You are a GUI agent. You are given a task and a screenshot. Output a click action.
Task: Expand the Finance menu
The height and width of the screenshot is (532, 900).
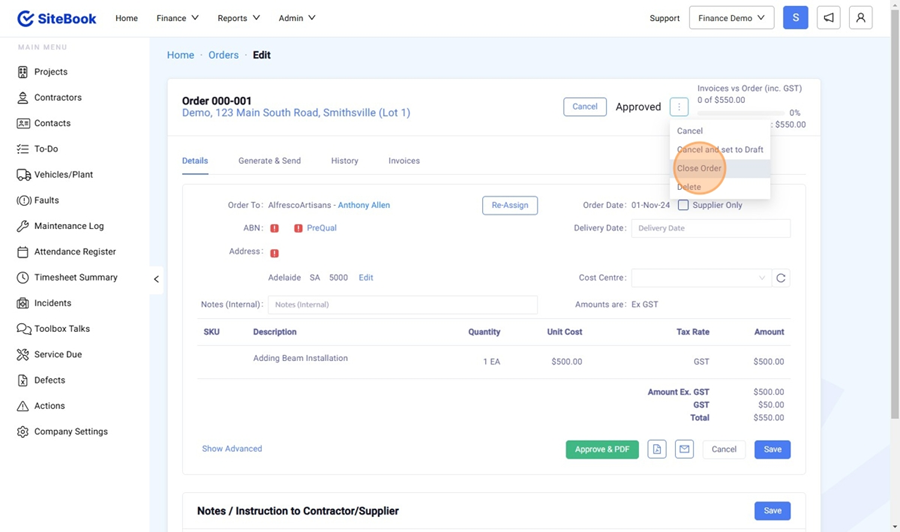177,18
